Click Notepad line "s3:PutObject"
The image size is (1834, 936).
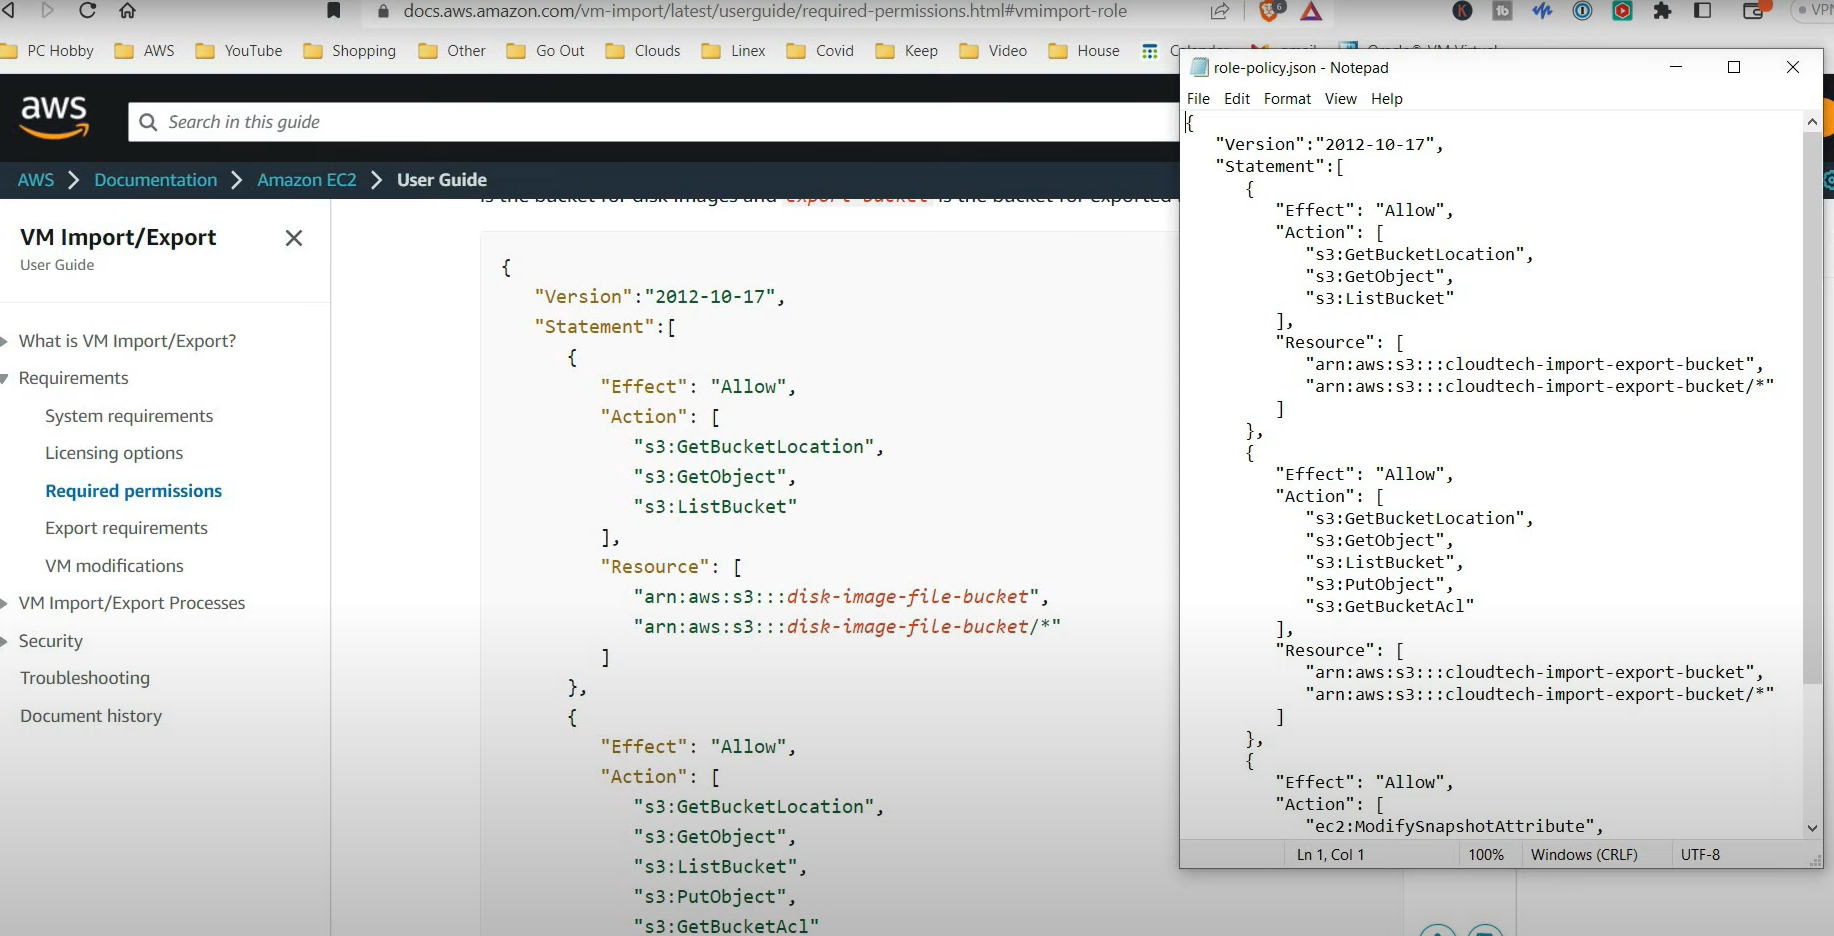click(x=1379, y=584)
